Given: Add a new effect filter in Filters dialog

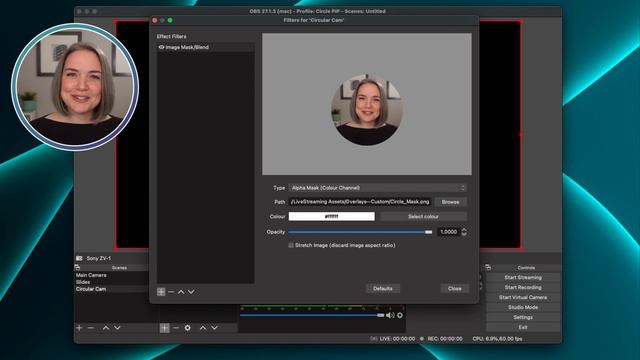Looking at the screenshot, I should (161, 292).
